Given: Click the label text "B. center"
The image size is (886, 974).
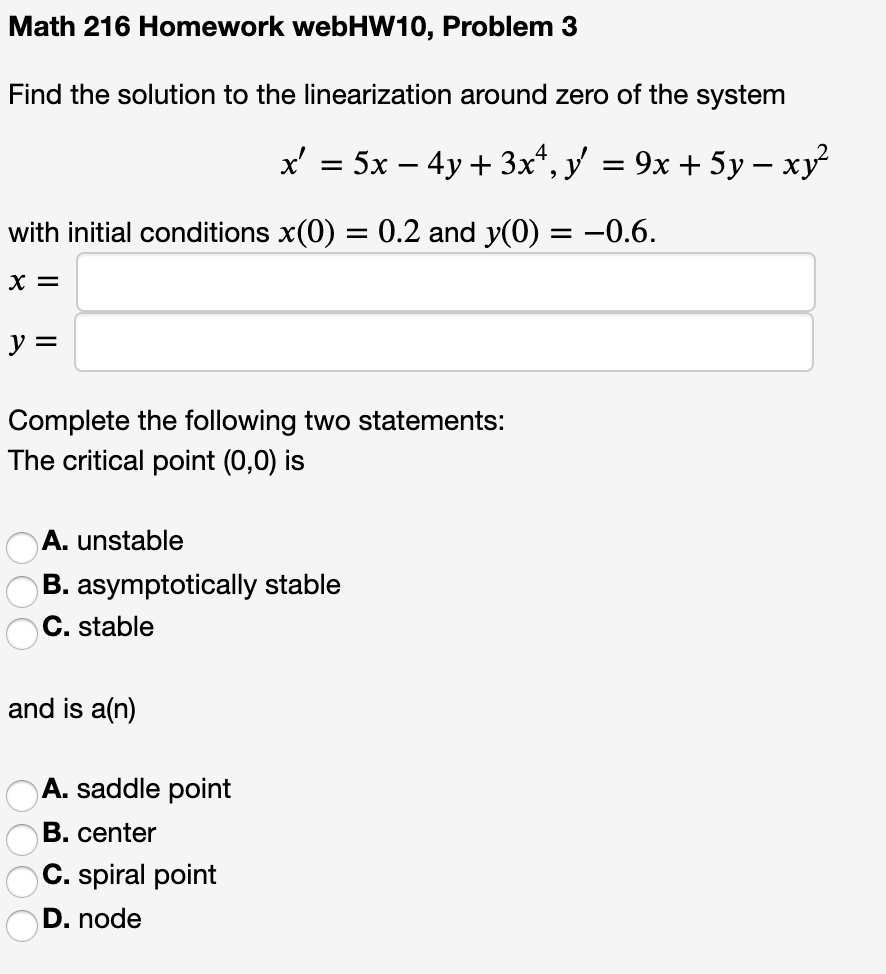Looking at the screenshot, I should coord(99,832).
